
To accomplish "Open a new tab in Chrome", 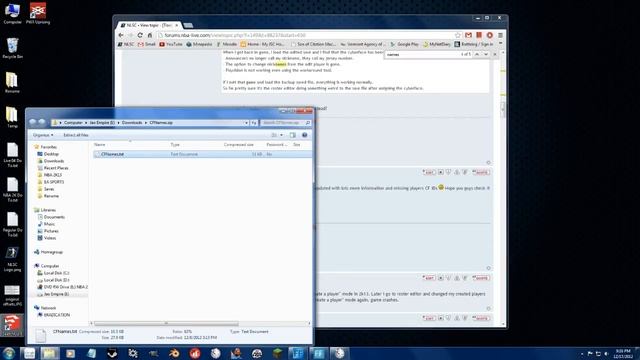I will 188,25.
